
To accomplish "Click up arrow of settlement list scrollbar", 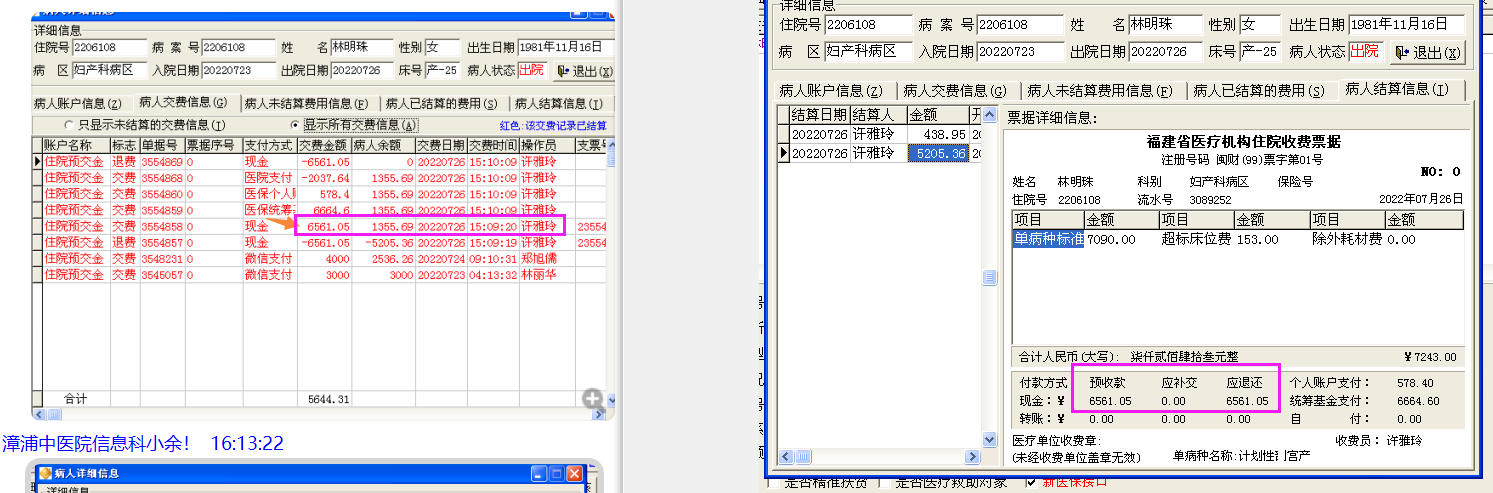I will 989,116.
